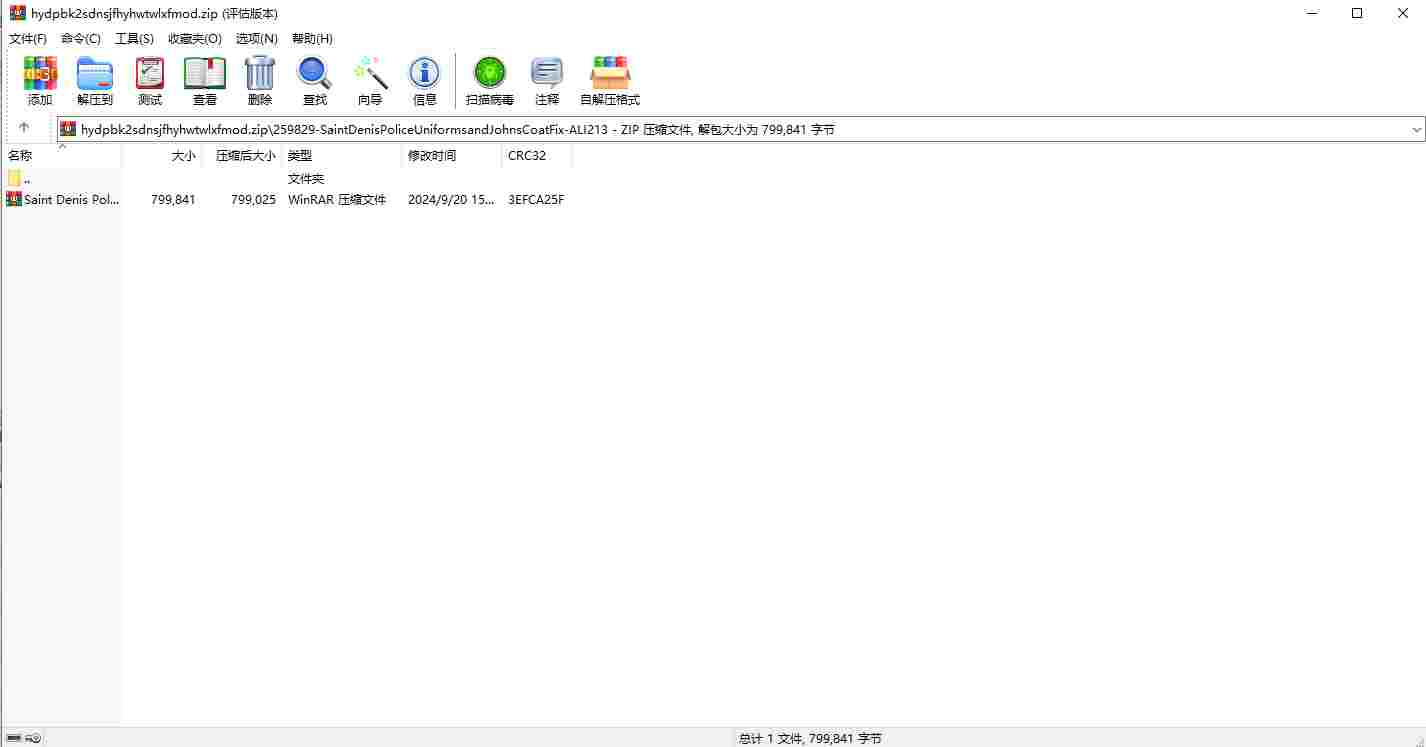Sort by 类型 column header
The image size is (1426, 747).
[x=342, y=156]
